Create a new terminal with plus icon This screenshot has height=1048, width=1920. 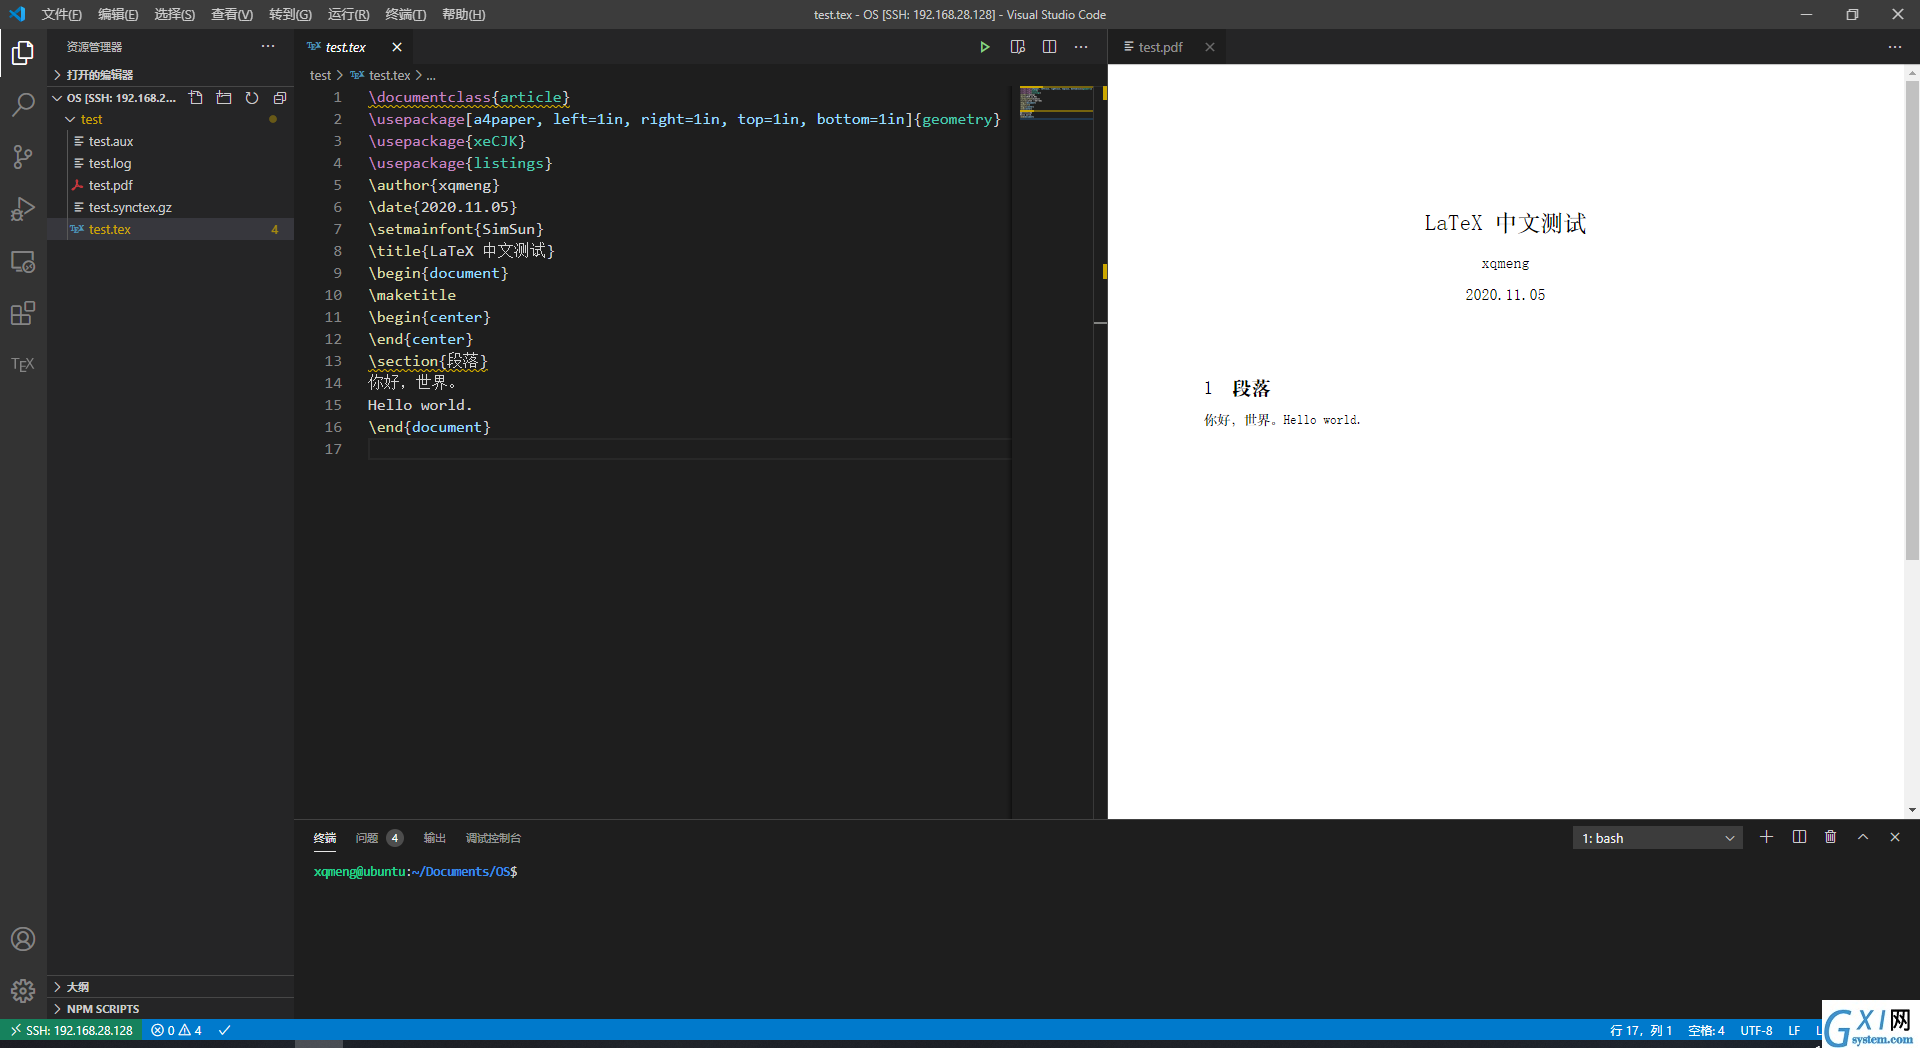coord(1767,837)
